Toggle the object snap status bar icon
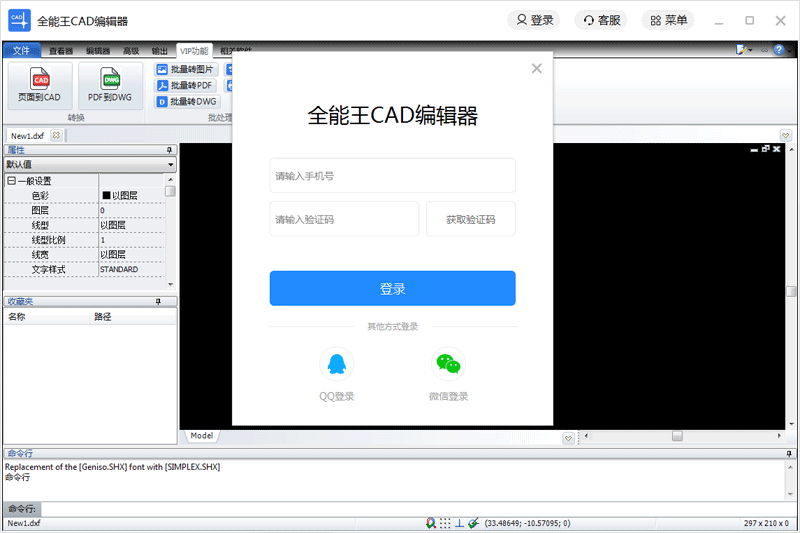This screenshot has height=533, width=800. [x=431, y=523]
